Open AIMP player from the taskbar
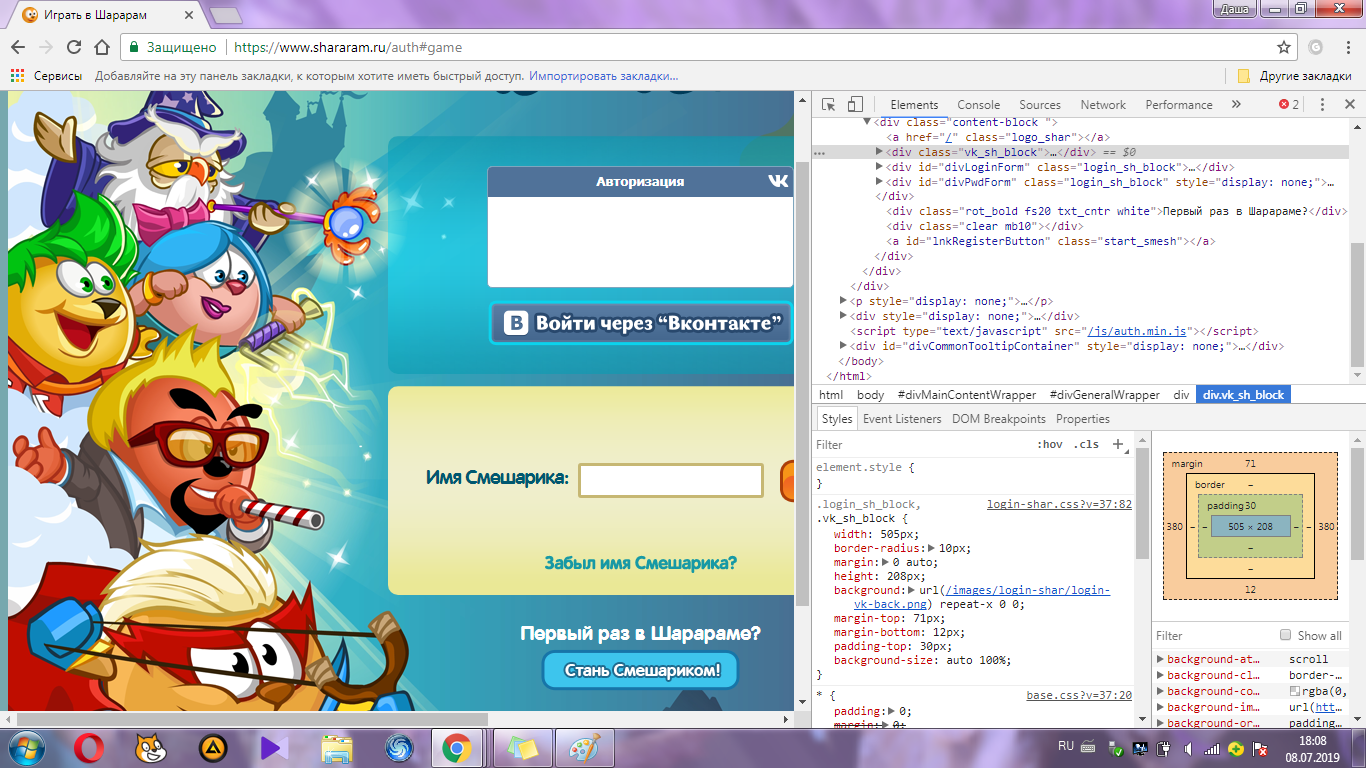The image size is (1366, 768). pos(211,747)
